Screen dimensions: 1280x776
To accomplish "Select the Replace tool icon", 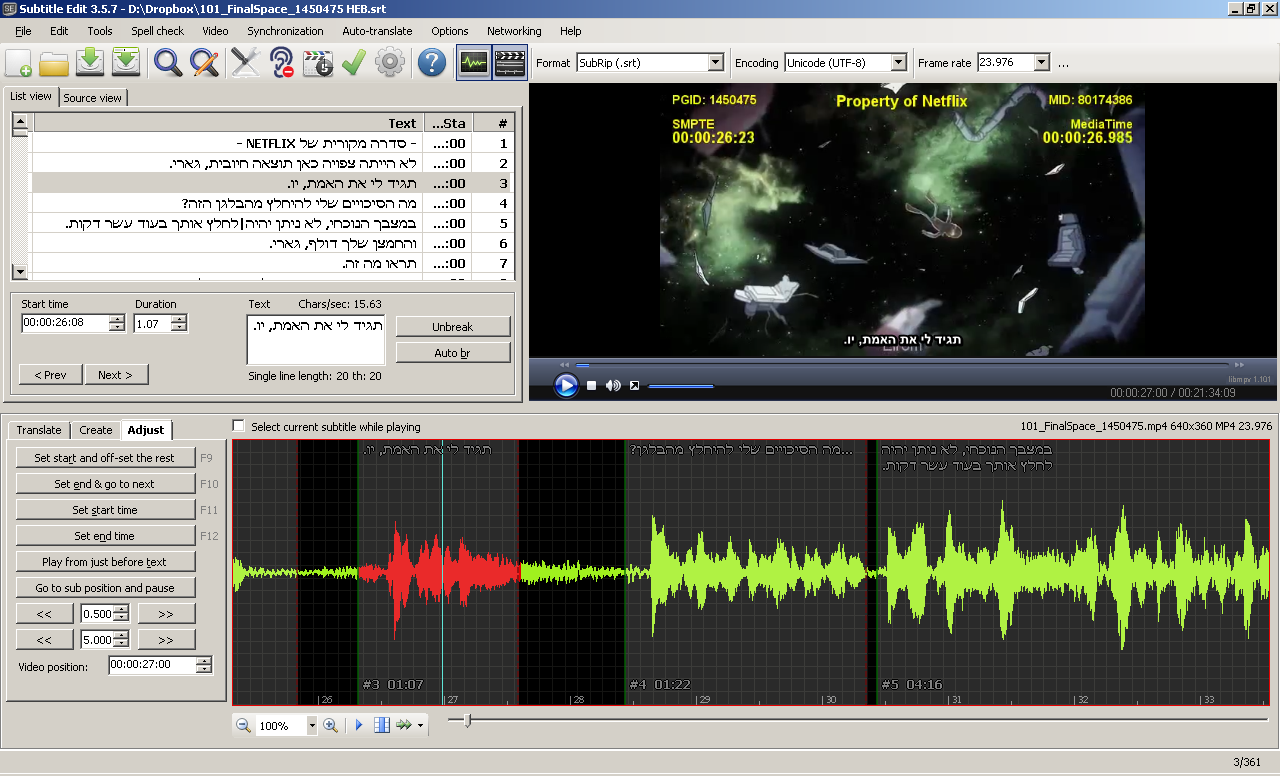I will tap(202, 61).
